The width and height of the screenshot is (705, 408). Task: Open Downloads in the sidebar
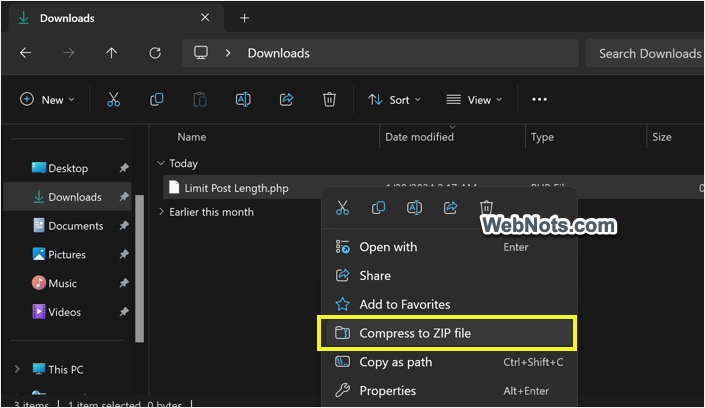tap(67, 197)
